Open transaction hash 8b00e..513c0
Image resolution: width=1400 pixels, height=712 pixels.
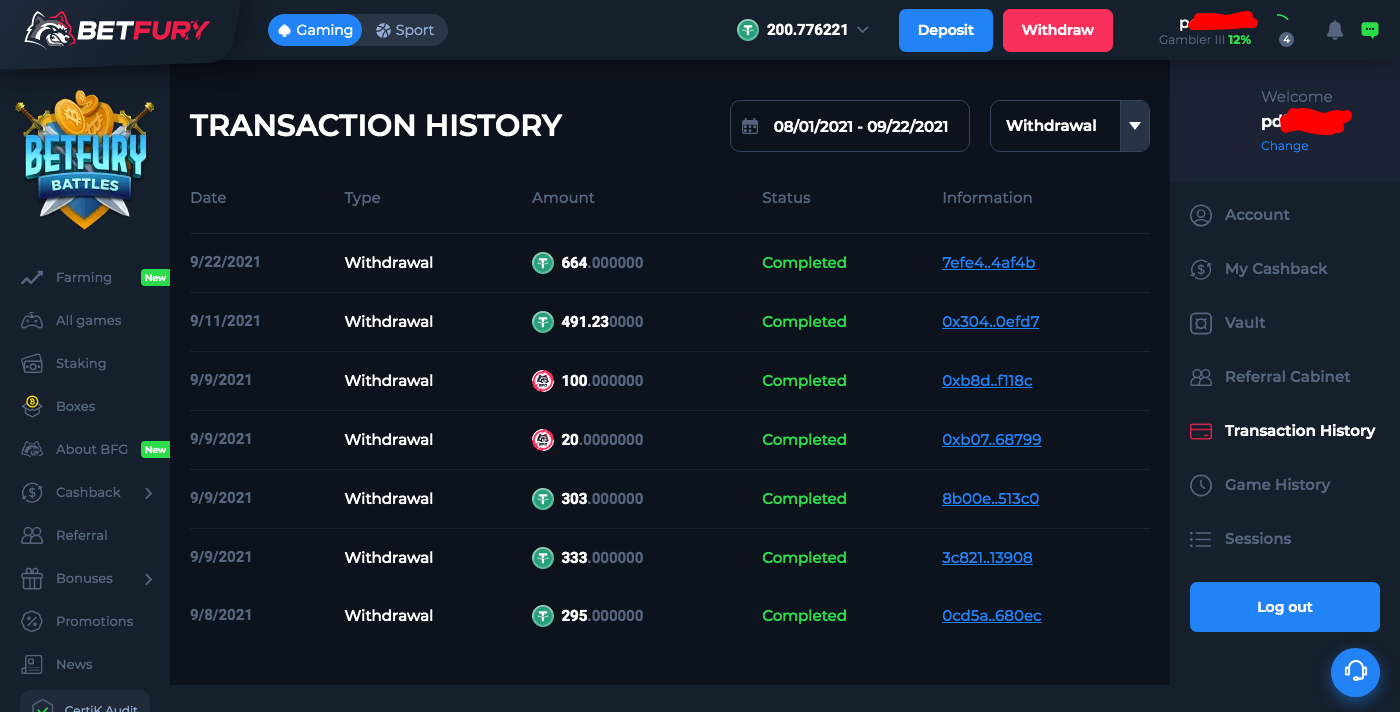[x=991, y=499]
